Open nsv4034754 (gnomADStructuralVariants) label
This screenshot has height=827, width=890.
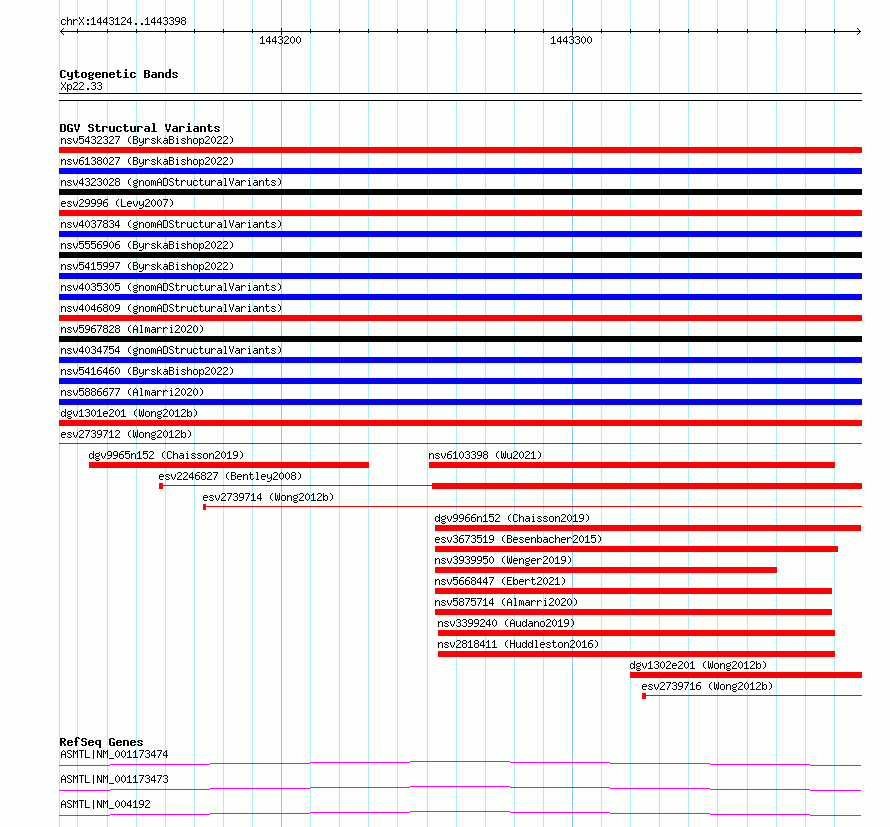[x=171, y=350]
